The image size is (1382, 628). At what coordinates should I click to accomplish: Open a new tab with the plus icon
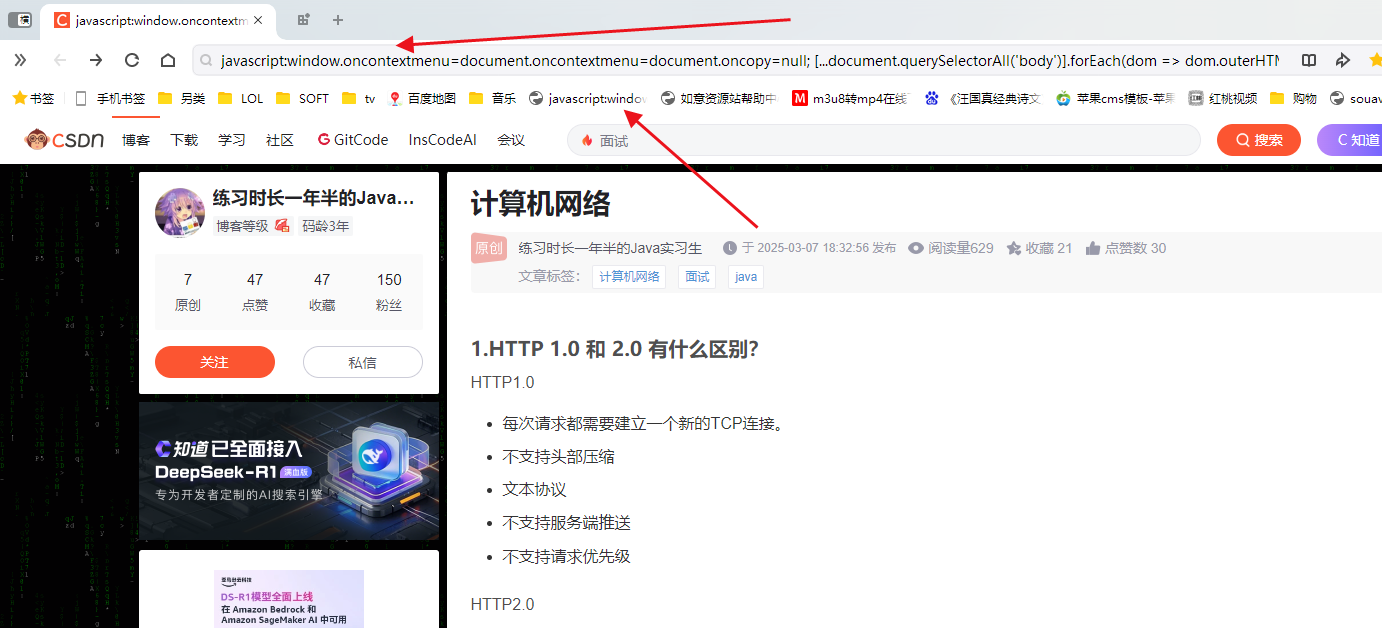pyautogui.click(x=338, y=20)
